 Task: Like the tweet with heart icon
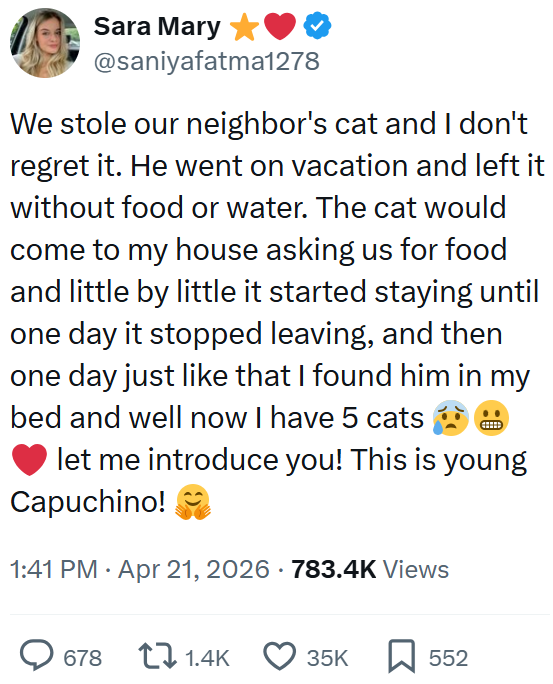[280, 656]
